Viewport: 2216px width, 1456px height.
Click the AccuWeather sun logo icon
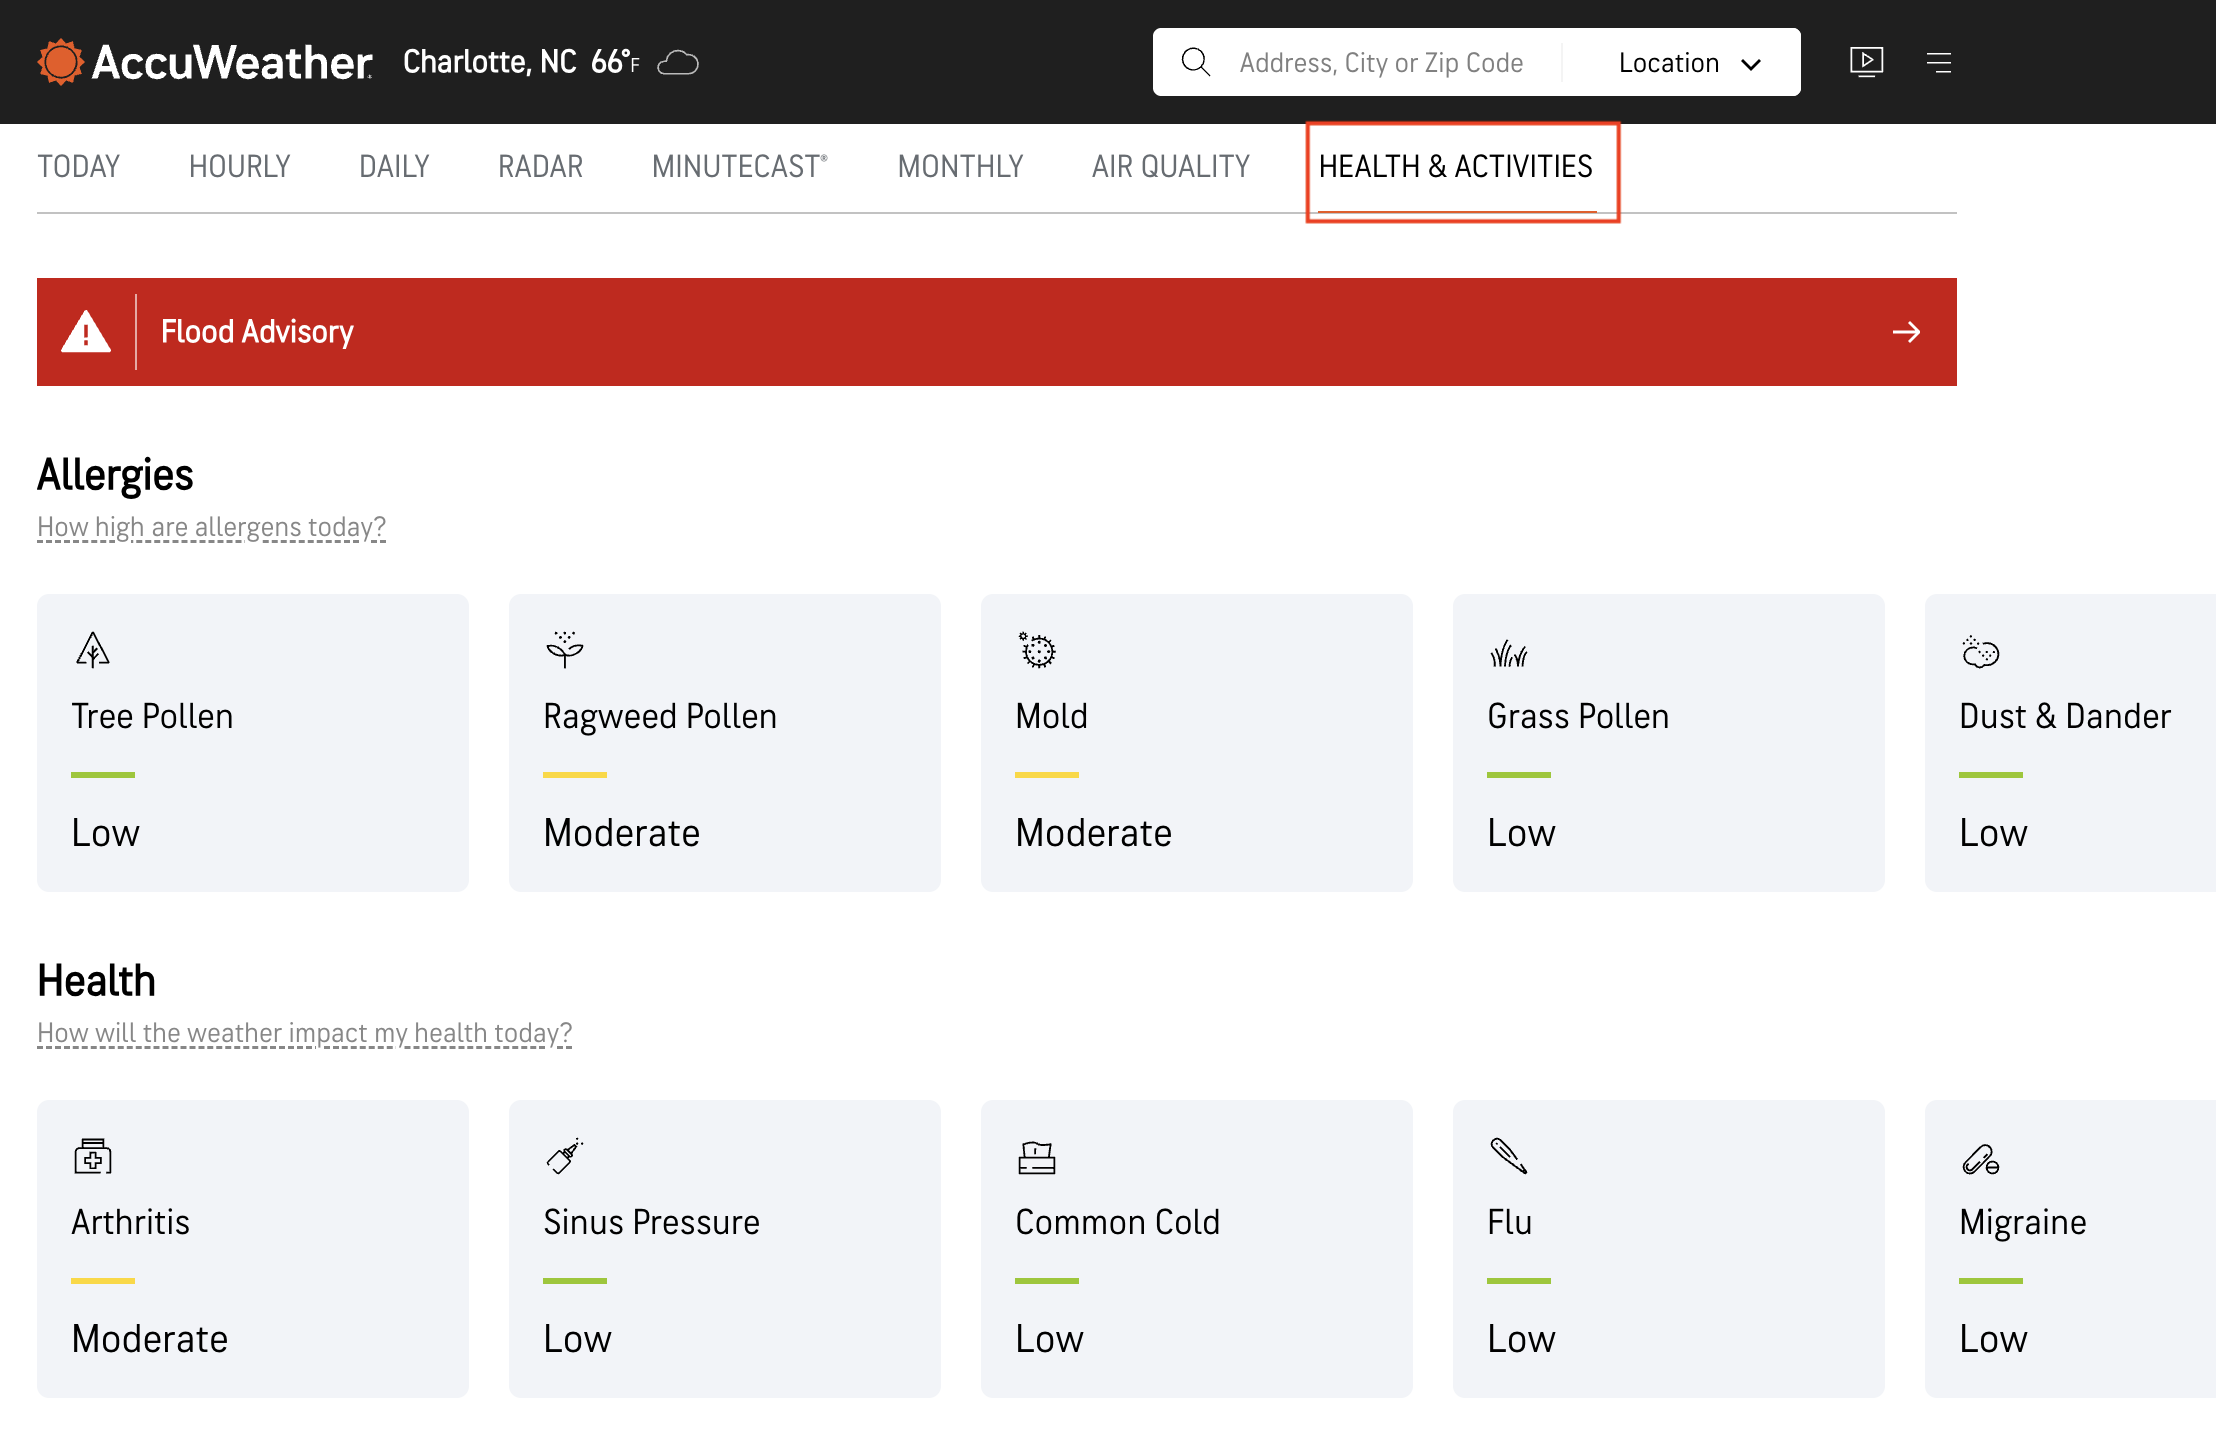point(60,62)
